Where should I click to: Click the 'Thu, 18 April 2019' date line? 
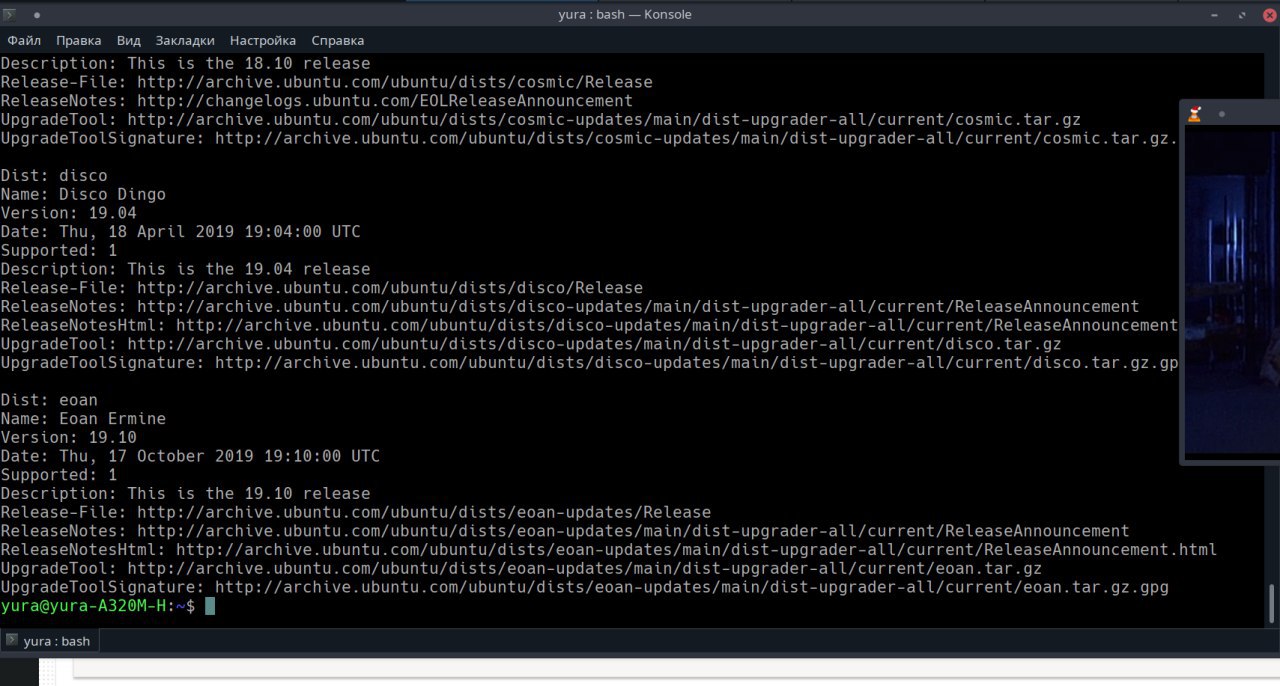[181, 232]
